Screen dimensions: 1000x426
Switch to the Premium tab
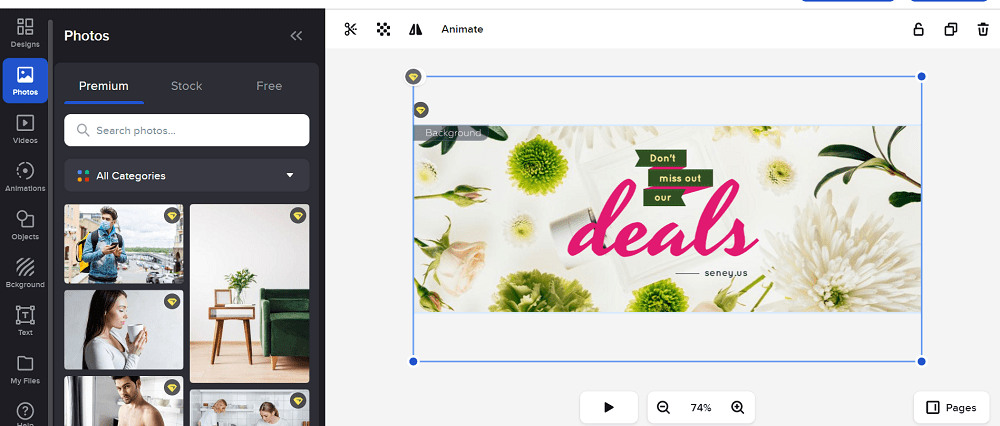click(x=104, y=86)
